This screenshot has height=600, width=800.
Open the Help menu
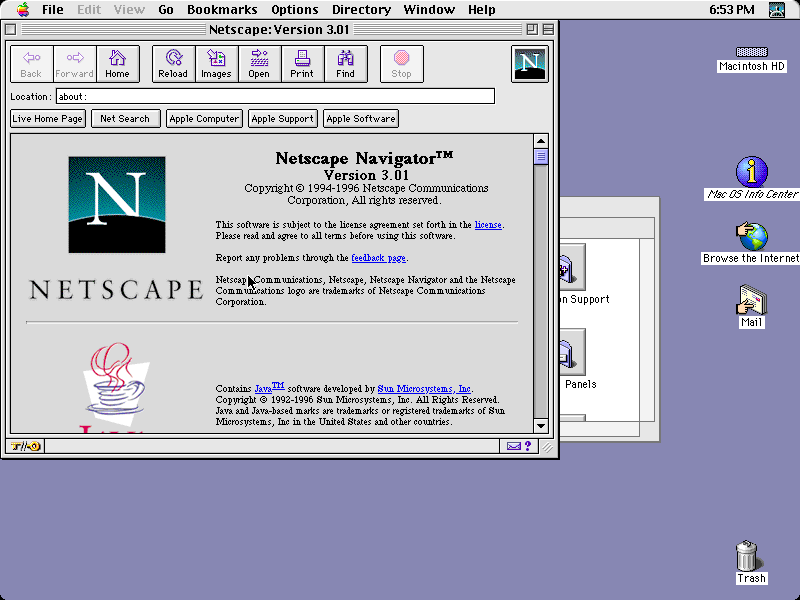pos(482,9)
